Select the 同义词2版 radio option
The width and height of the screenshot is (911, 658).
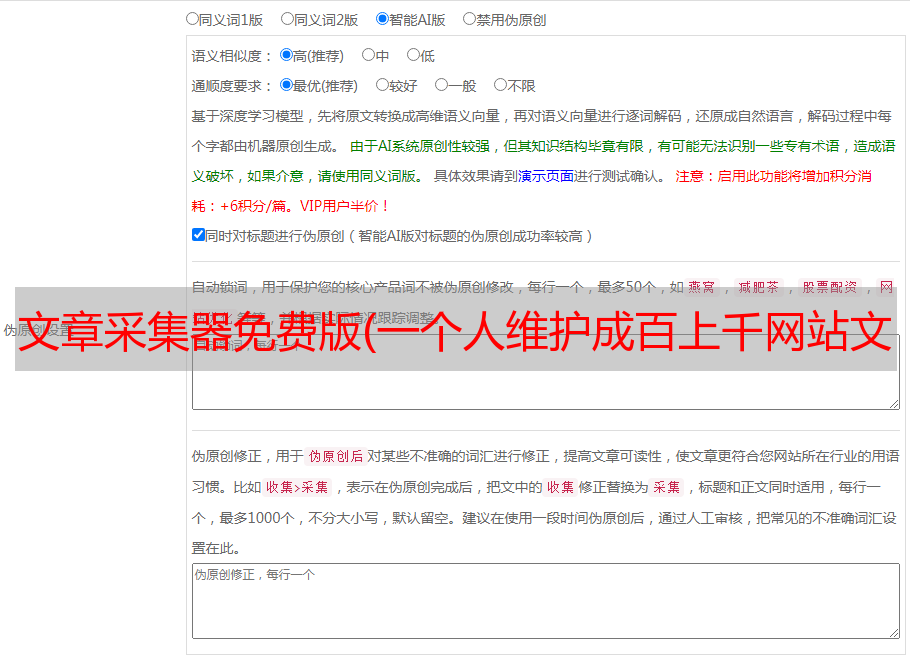click(287, 19)
